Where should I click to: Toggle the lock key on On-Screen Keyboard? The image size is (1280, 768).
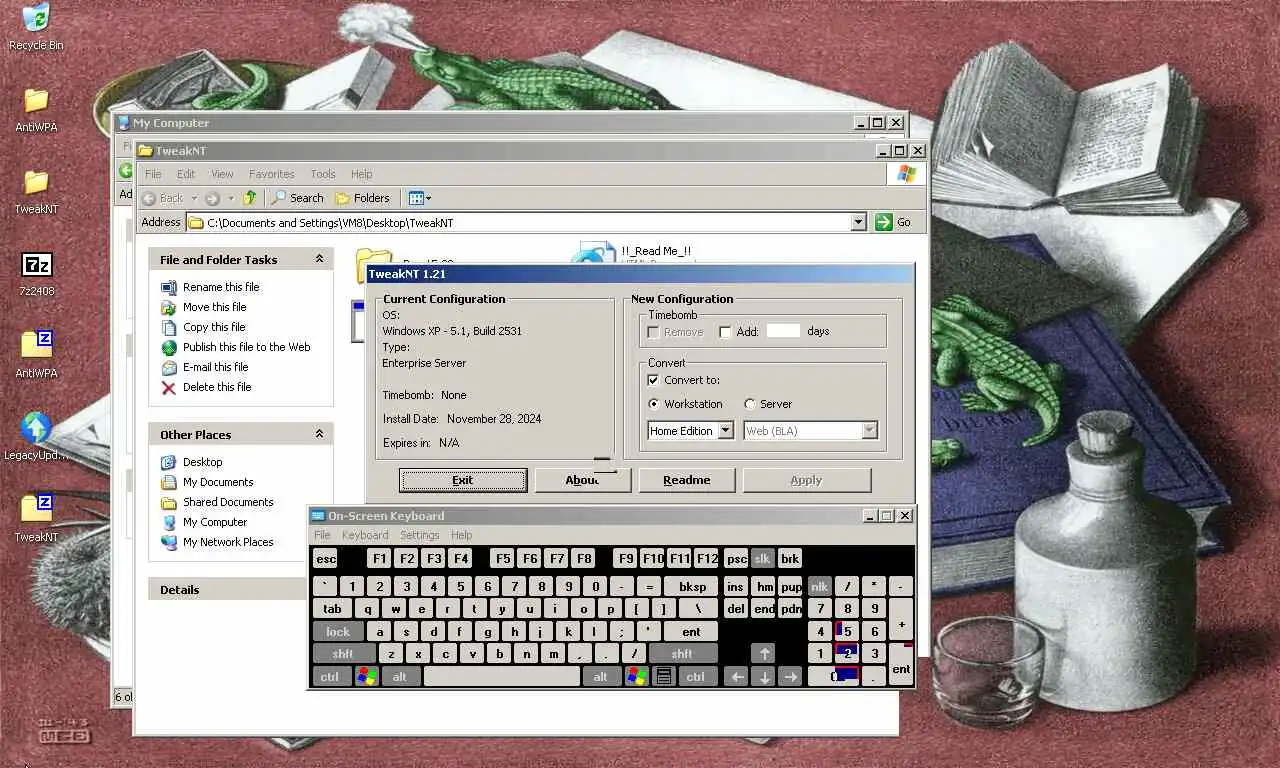[338, 632]
